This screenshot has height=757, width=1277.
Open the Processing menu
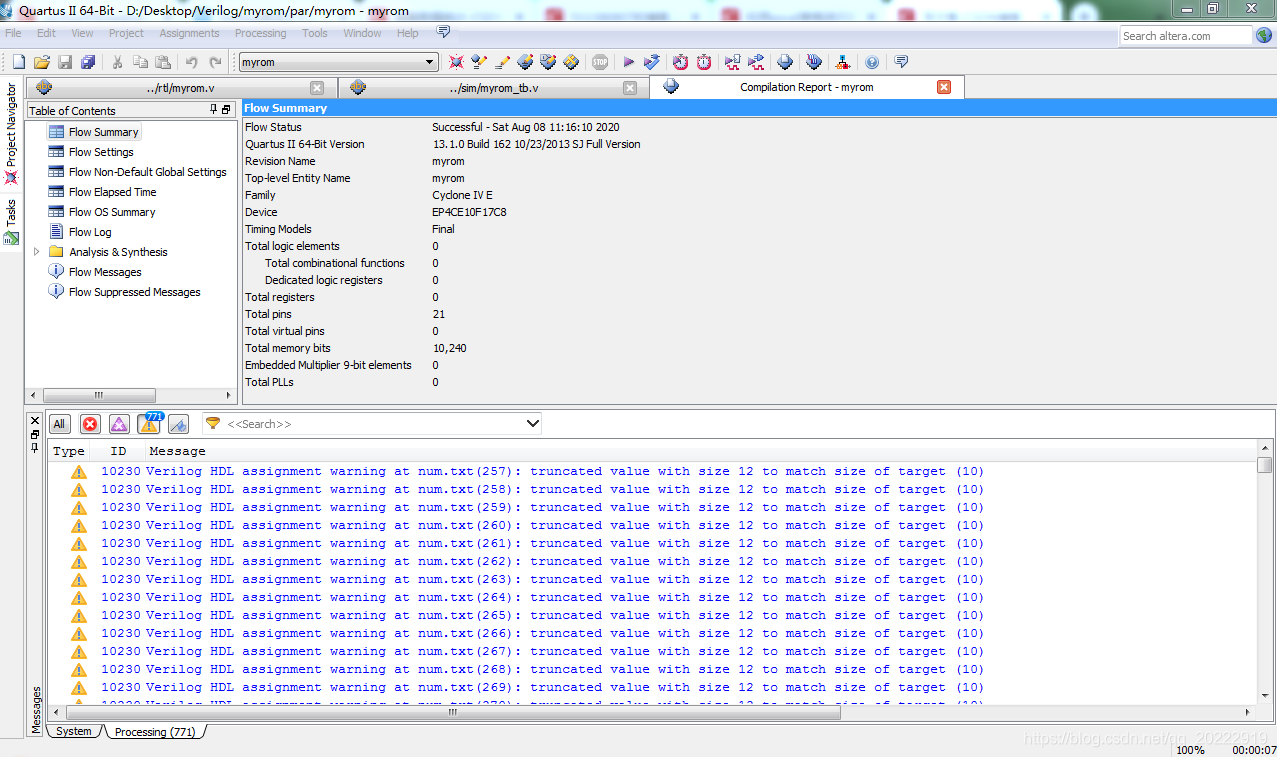coord(260,33)
